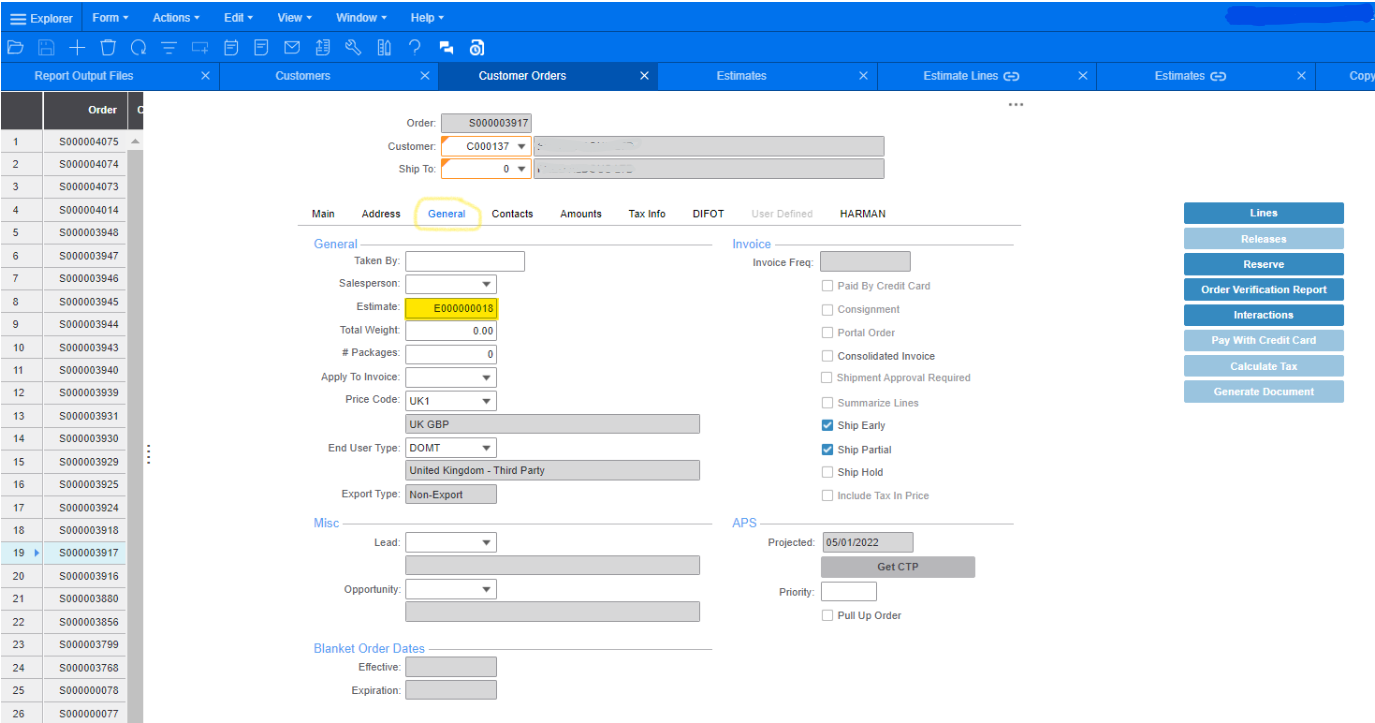Click the envelope mail icon
The width and height of the screenshot is (1375, 723).
pyautogui.click(x=292, y=47)
